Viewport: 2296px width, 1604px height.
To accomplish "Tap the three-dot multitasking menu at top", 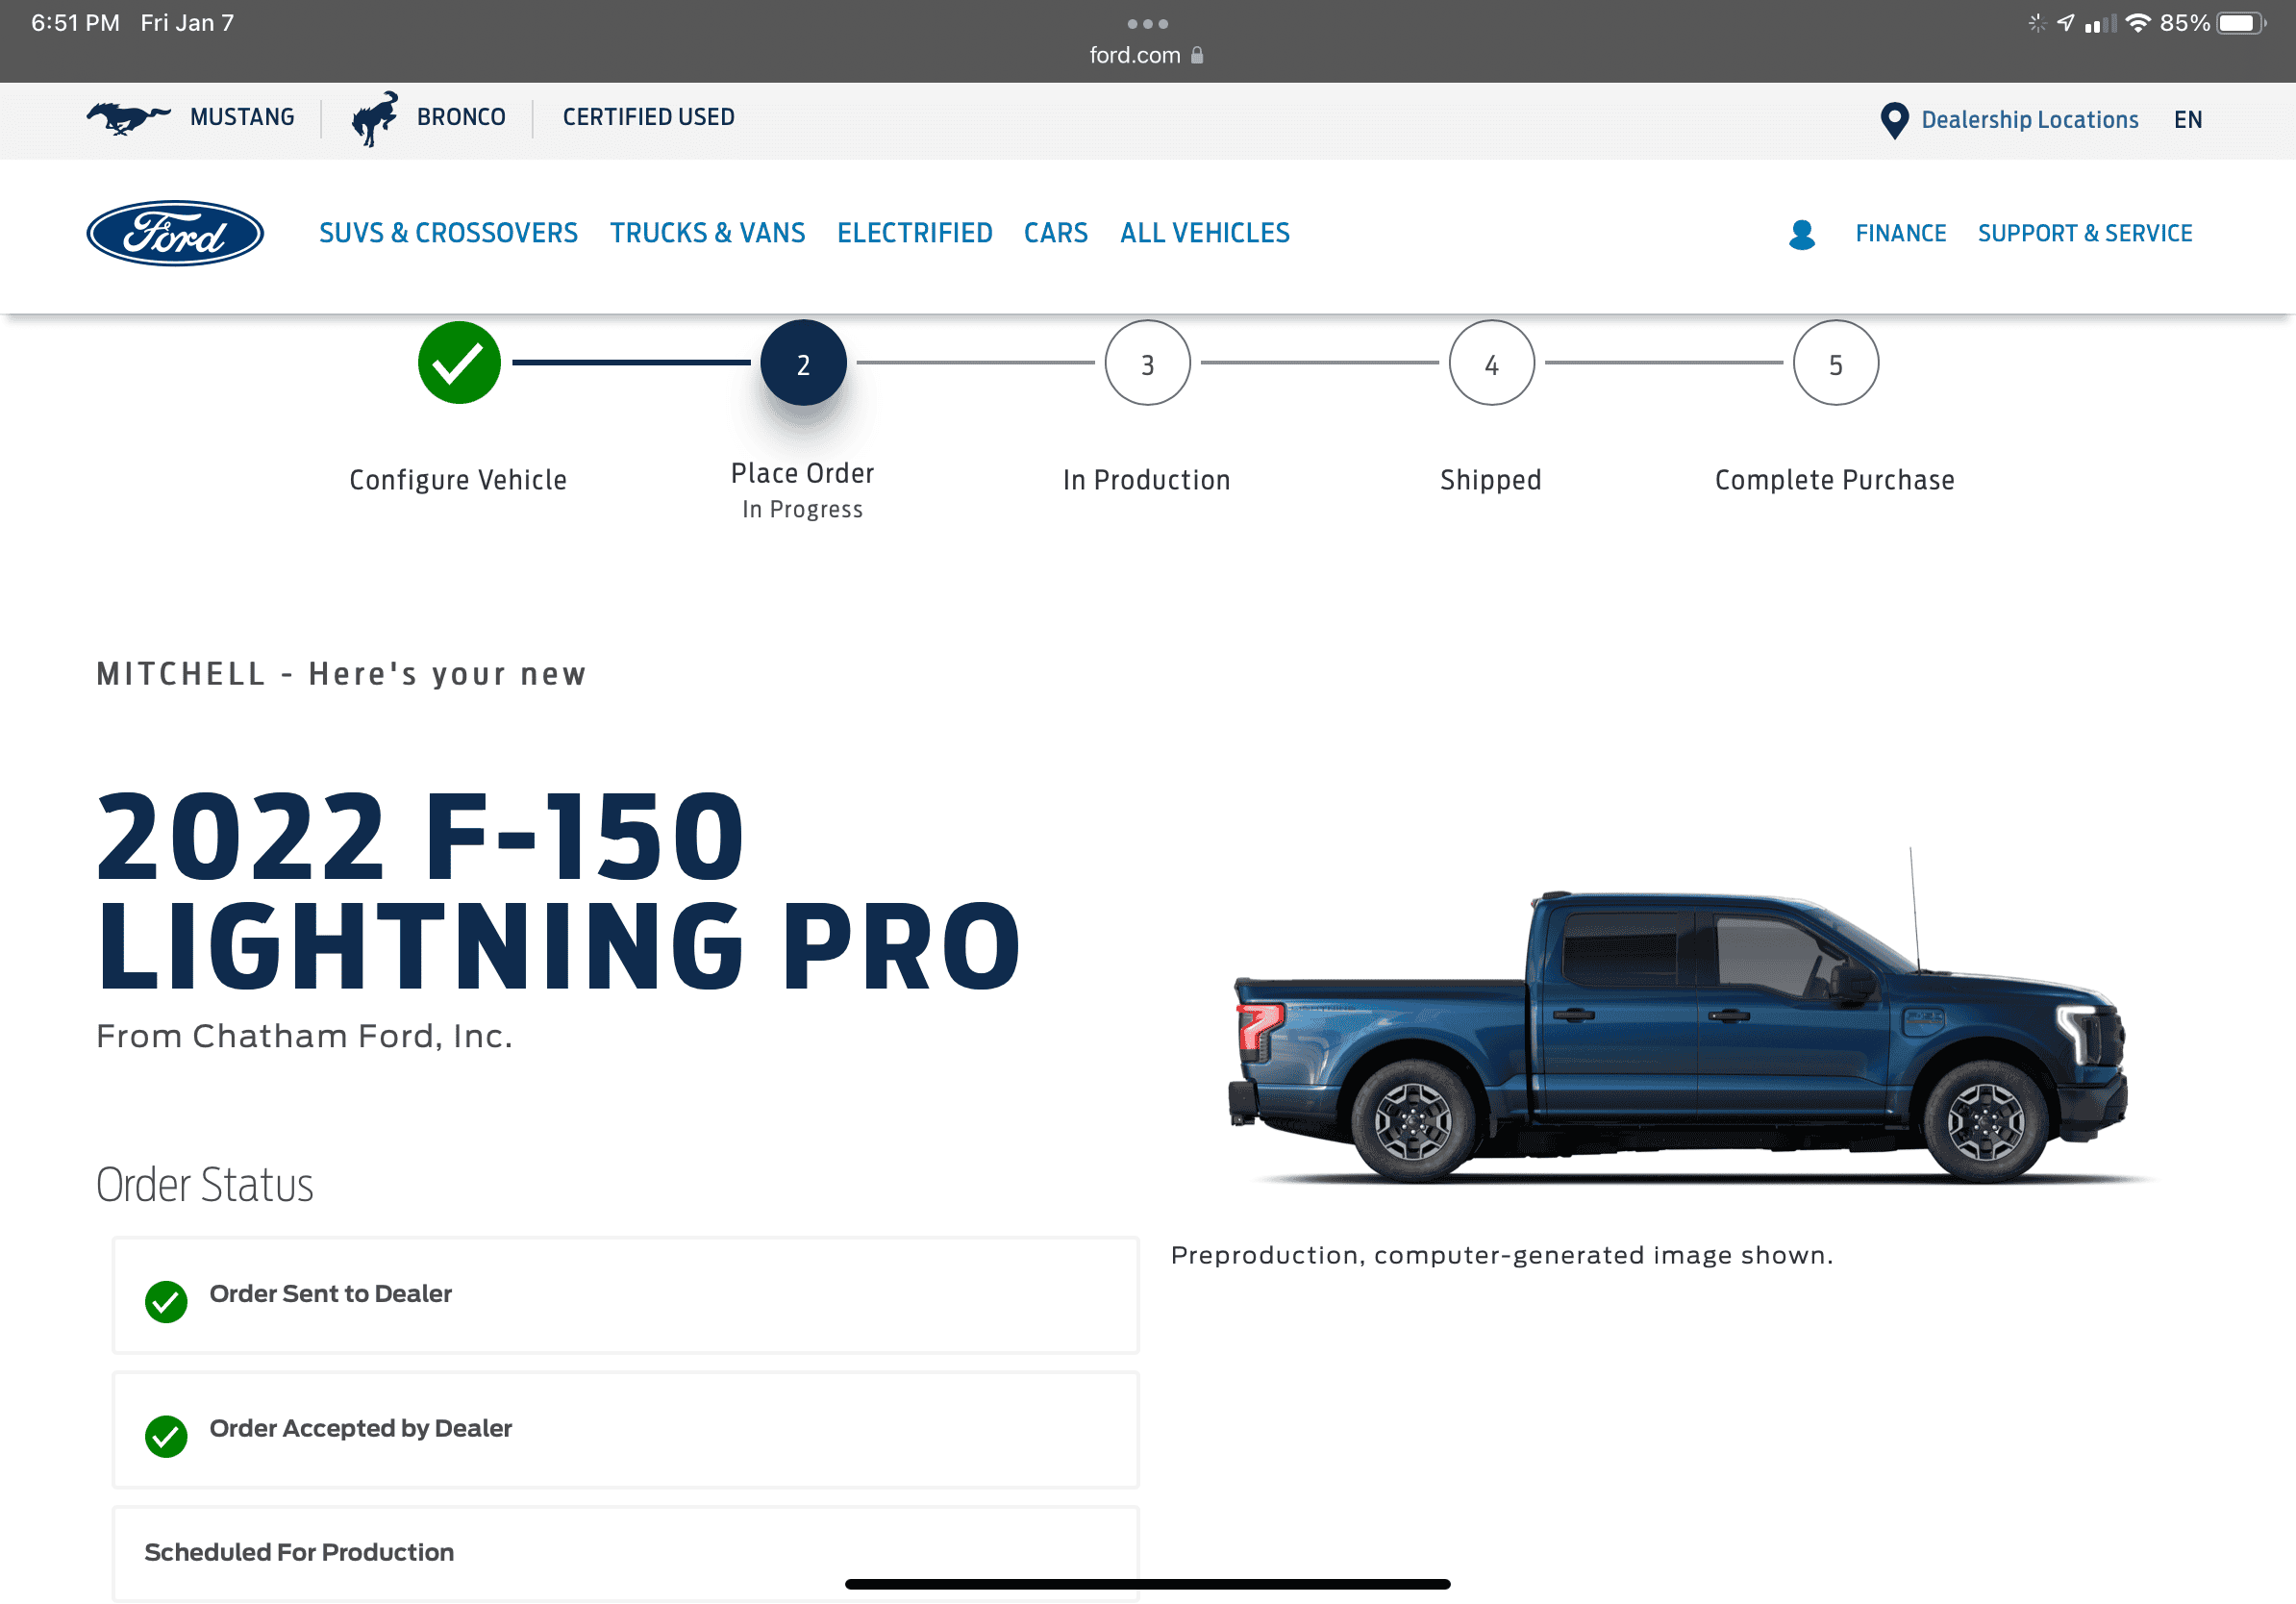I will 1147,24.
